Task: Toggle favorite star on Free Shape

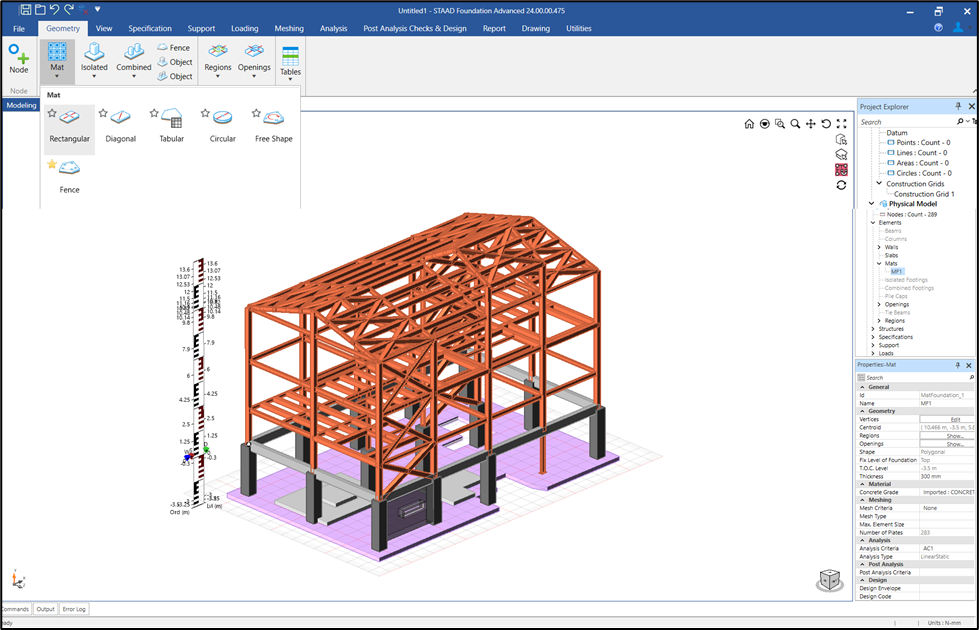Action: (256, 113)
